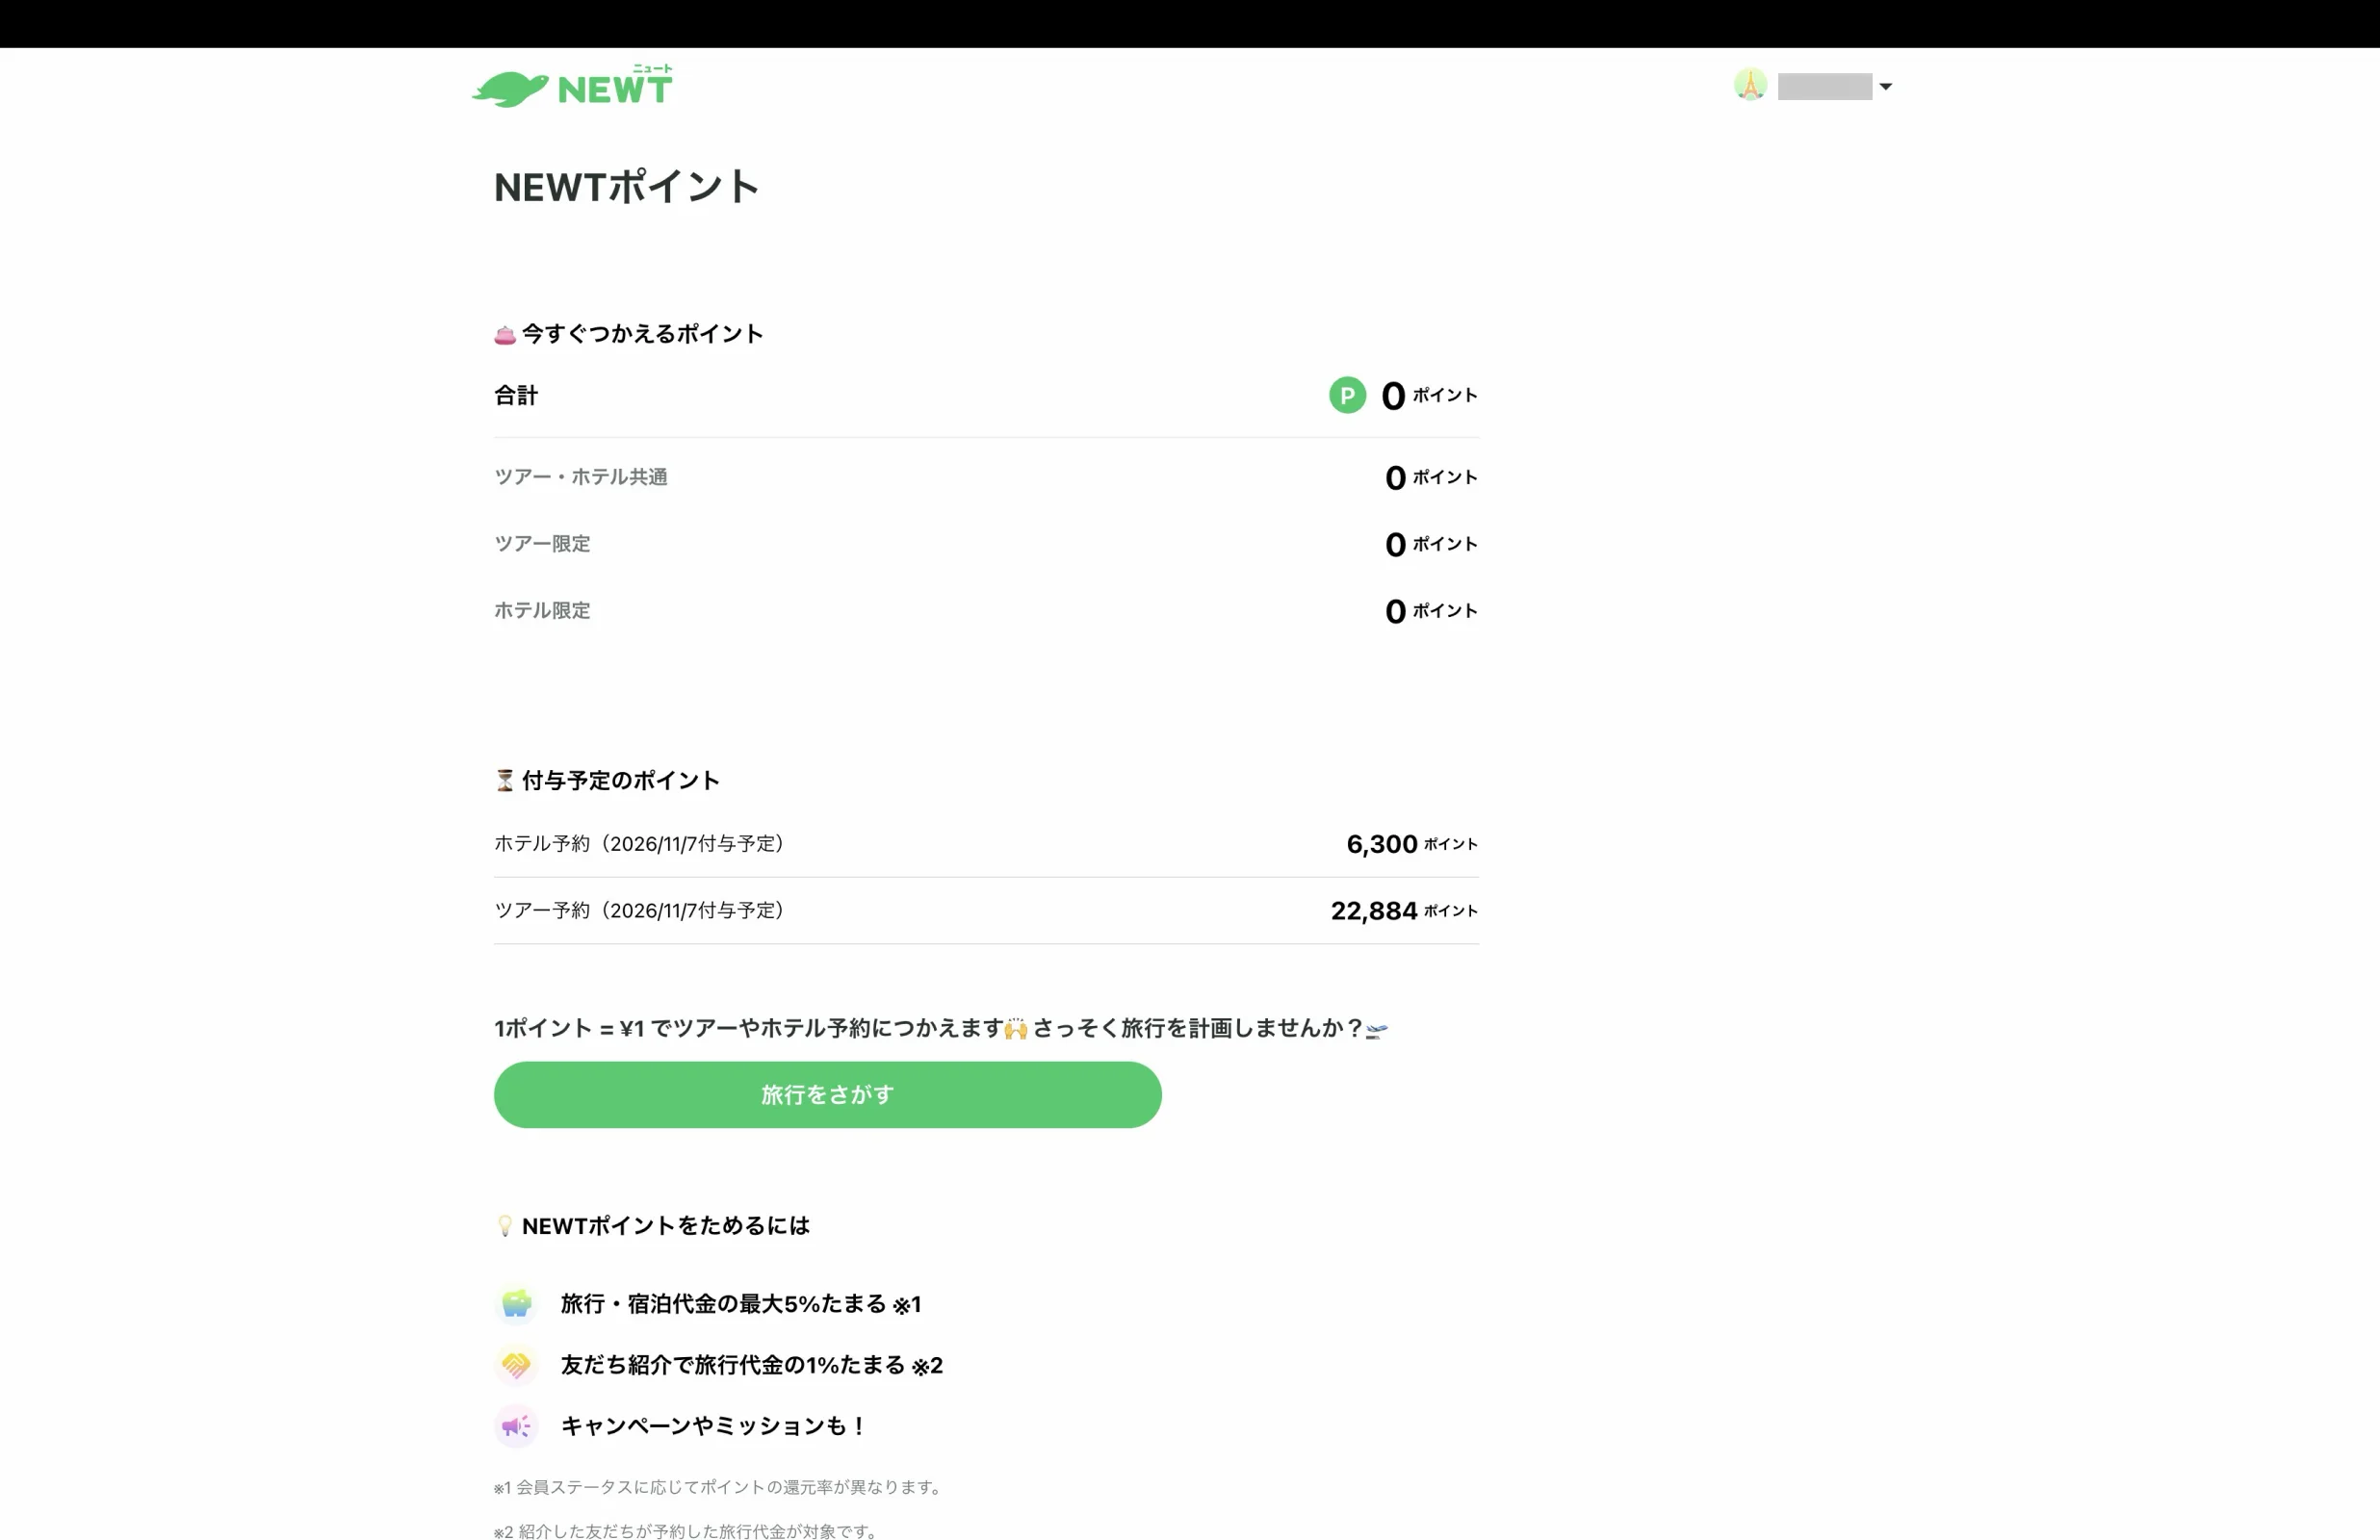The height and width of the screenshot is (1540, 2380).
Task: Click the raised hands emoji after つかえます
Action: 1016,1029
